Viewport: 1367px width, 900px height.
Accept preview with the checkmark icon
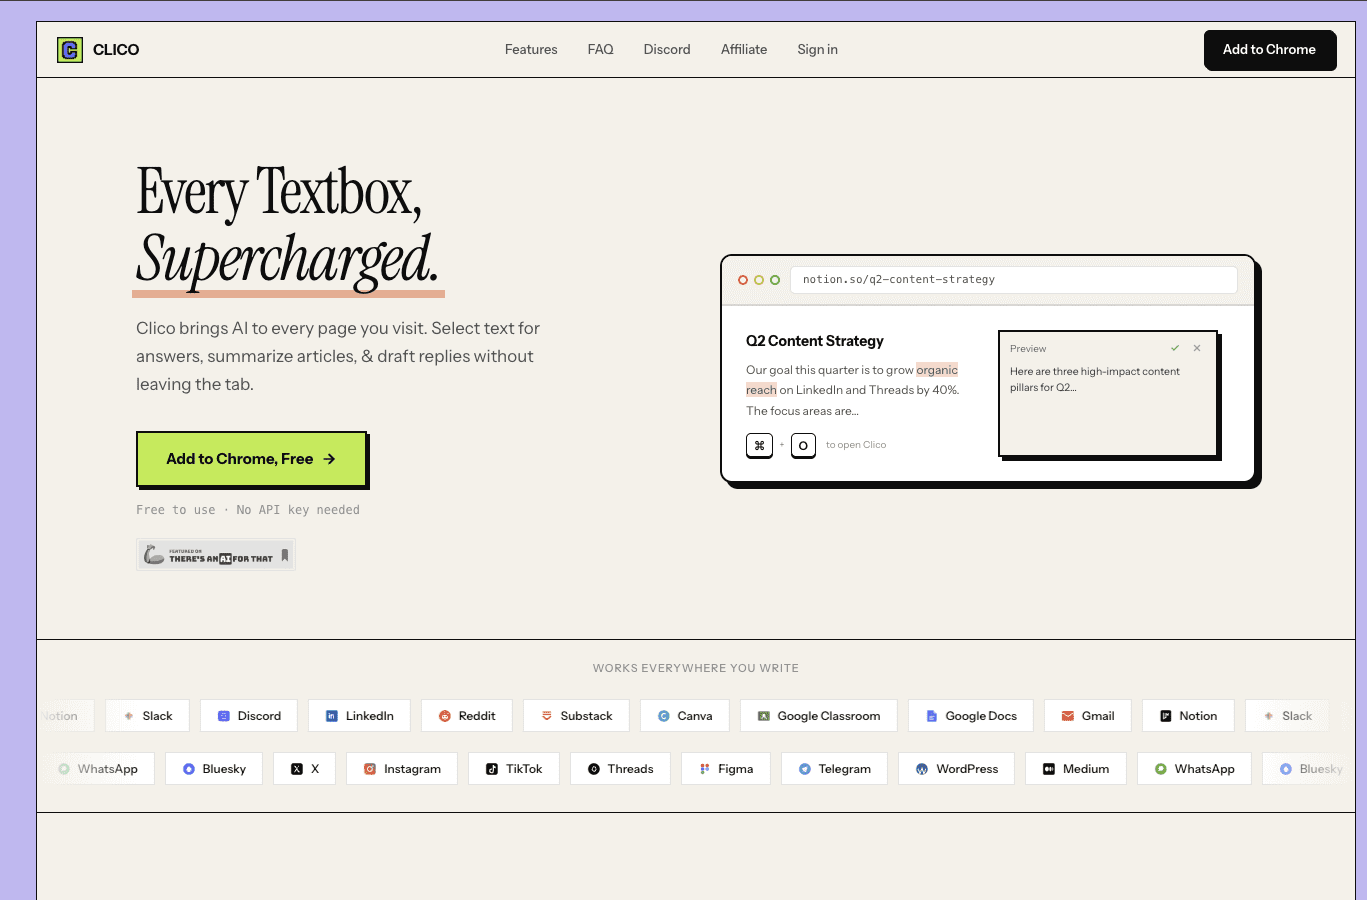(x=1175, y=348)
